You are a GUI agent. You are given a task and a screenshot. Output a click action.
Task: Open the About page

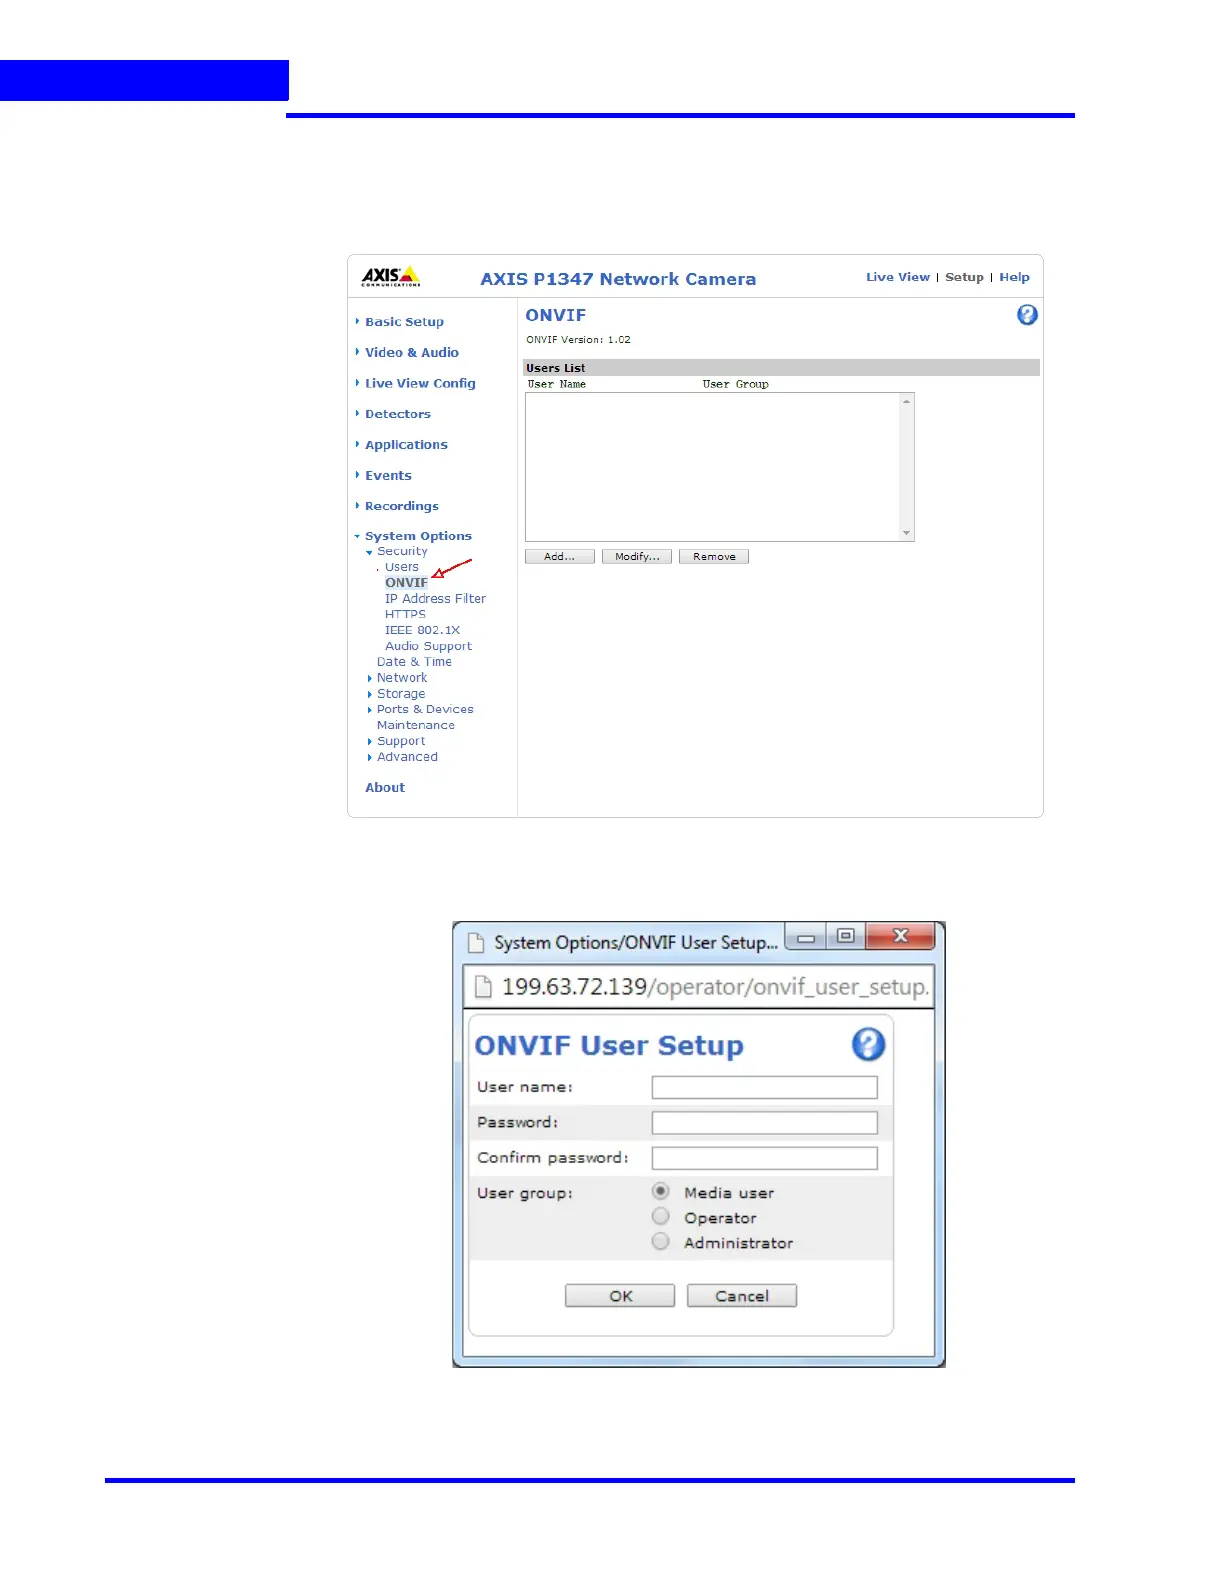tap(385, 788)
